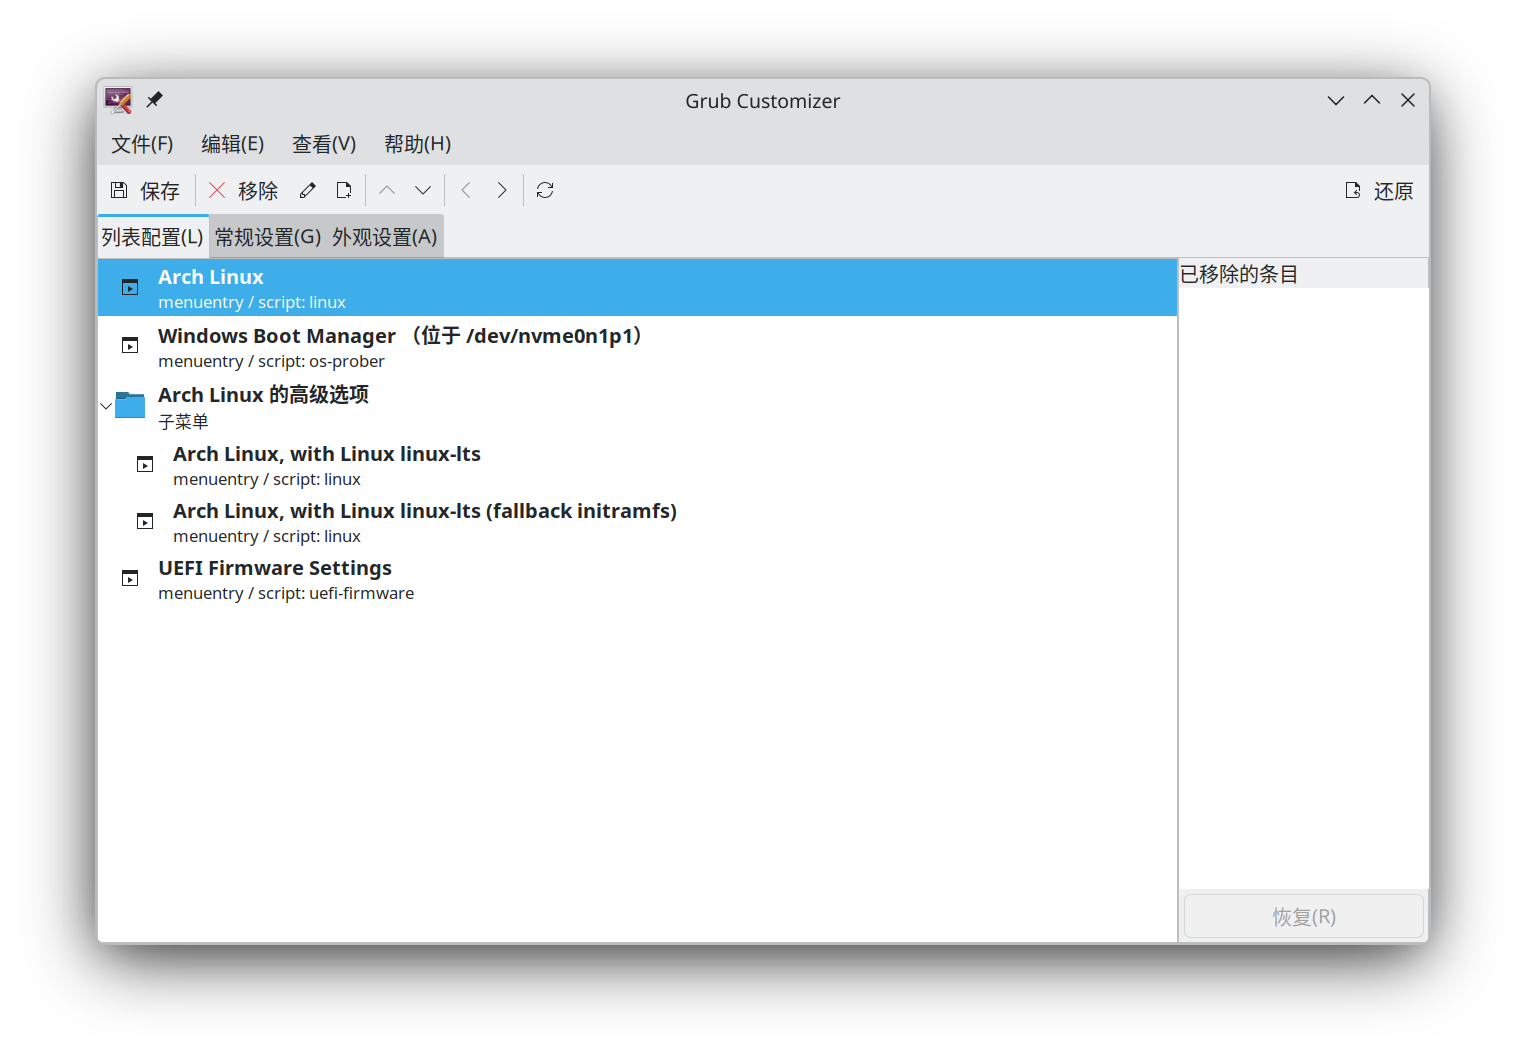Select the Windows Boot Manager entry title
1527x1059 pixels.
click(400, 336)
